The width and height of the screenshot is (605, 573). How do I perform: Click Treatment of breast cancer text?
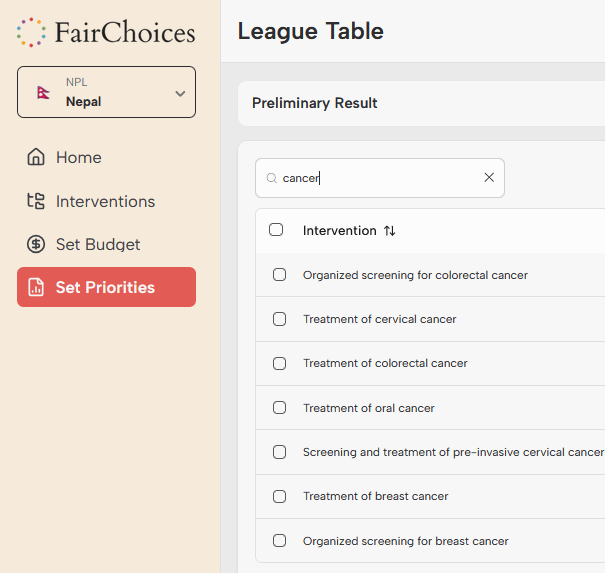[x=375, y=496]
